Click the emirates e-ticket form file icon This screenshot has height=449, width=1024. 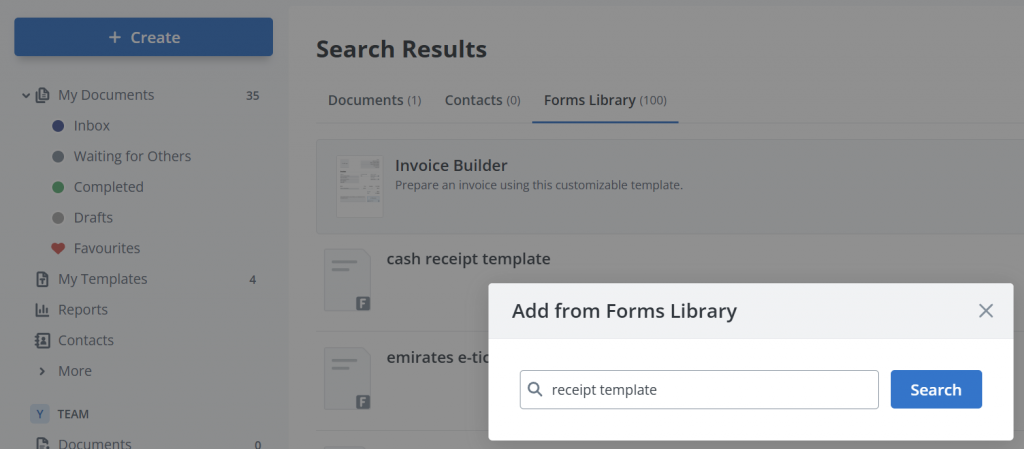coord(347,379)
